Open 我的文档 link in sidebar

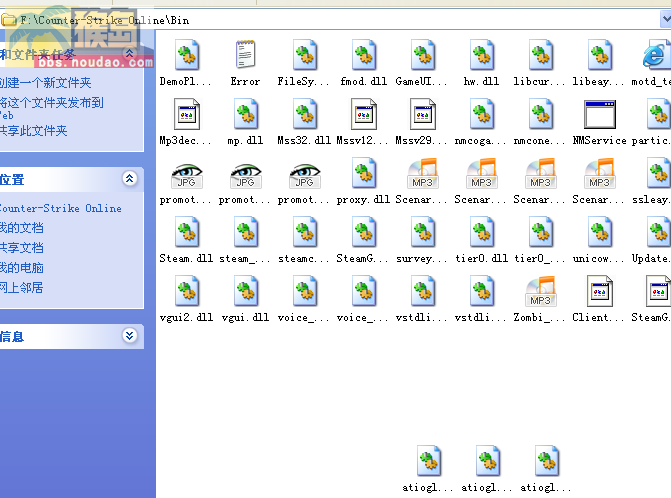[x=22, y=228]
